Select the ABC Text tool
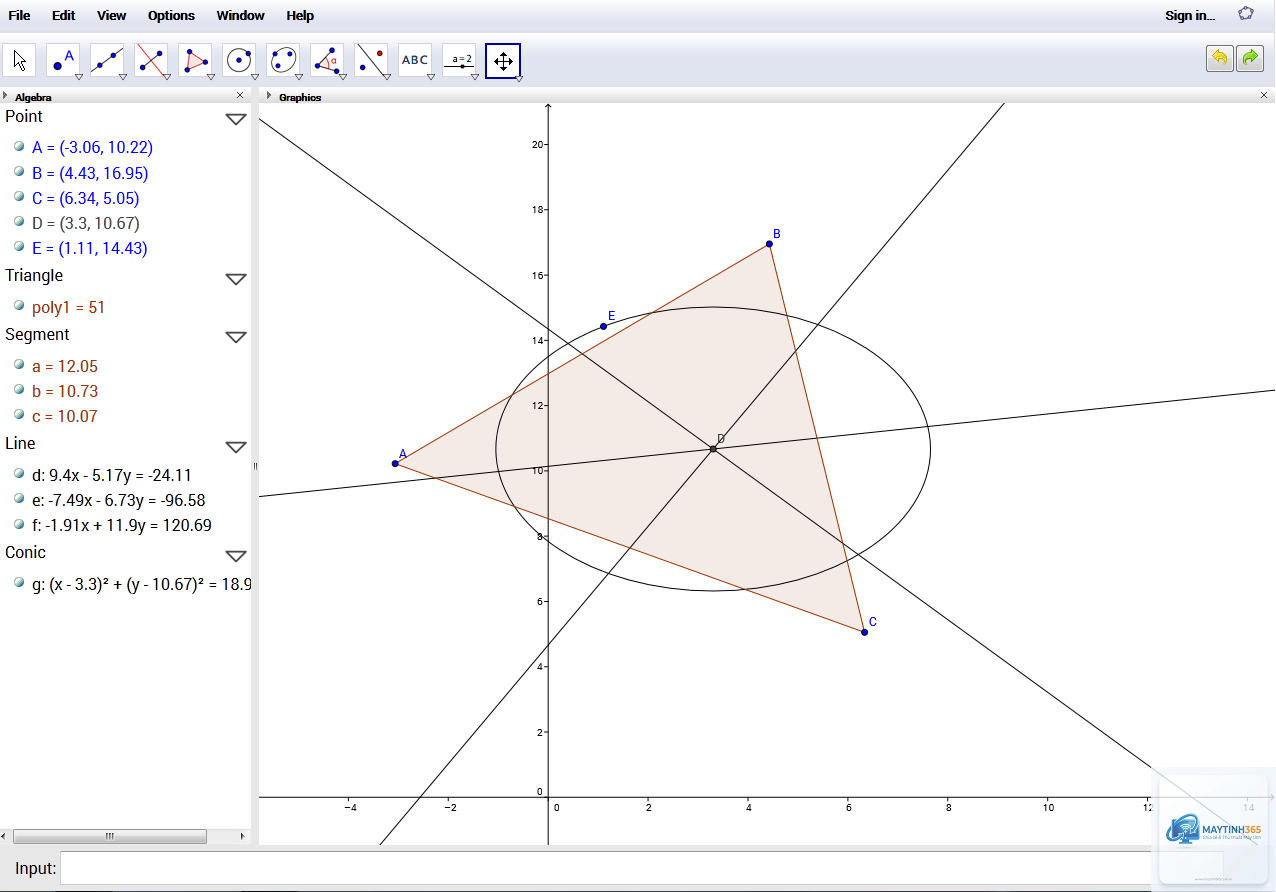Screen dimensions: 1276x892 pos(415,60)
